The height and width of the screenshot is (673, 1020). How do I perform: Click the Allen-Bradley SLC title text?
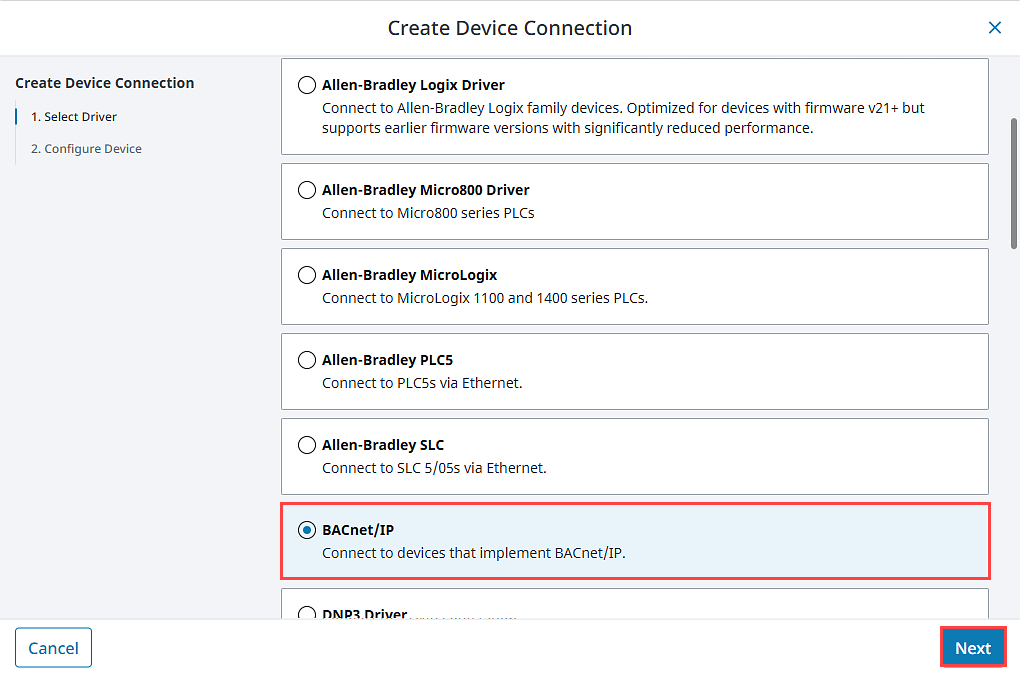[382, 445]
